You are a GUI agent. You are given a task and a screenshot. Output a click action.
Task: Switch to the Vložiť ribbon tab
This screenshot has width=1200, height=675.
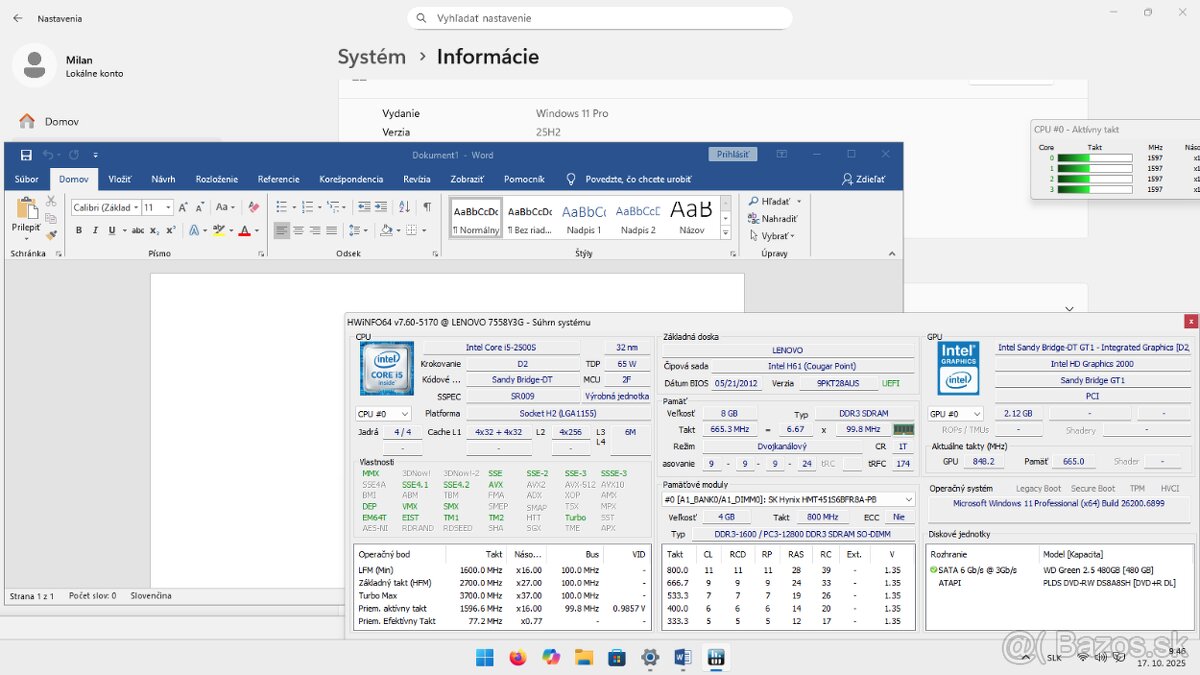pos(120,179)
